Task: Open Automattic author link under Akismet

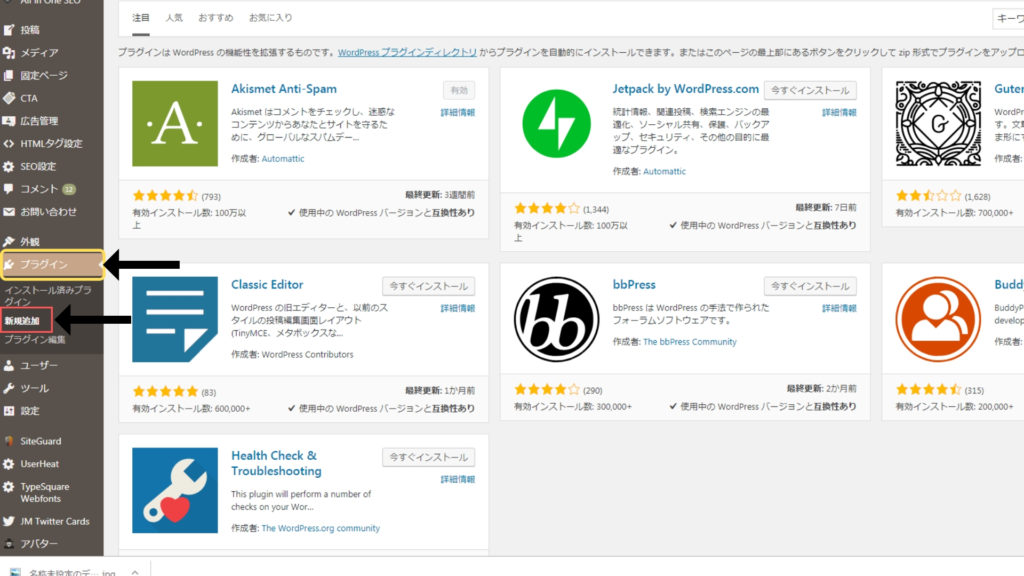Action: point(283,159)
